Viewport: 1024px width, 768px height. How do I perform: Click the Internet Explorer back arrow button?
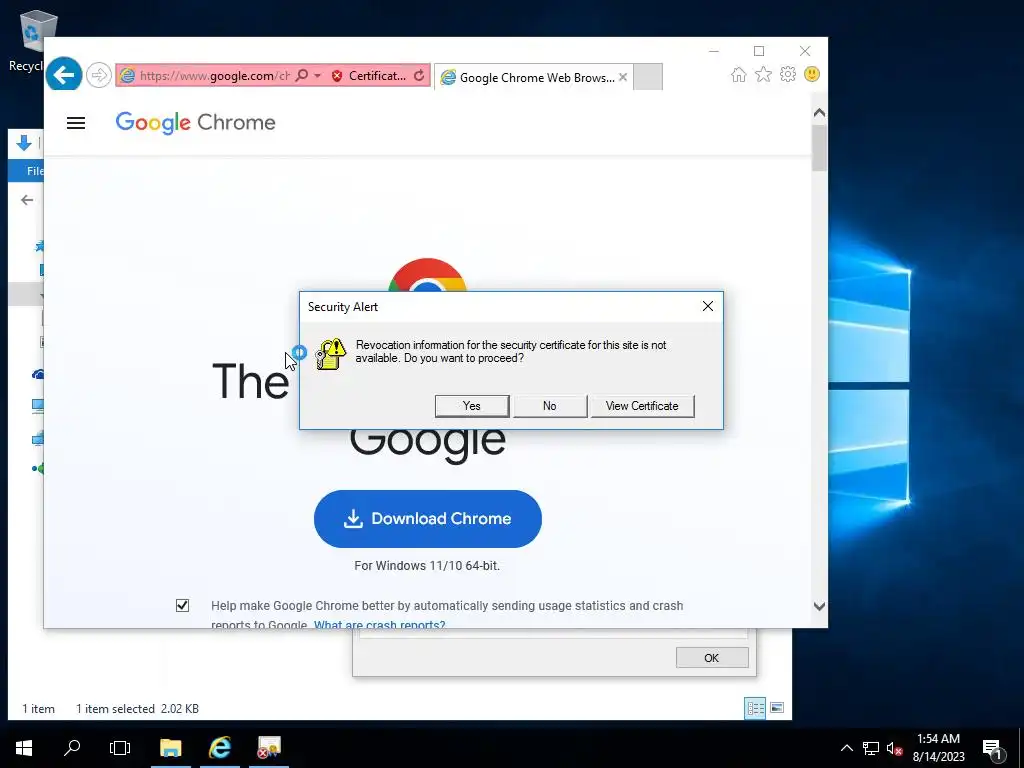tap(63, 75)
